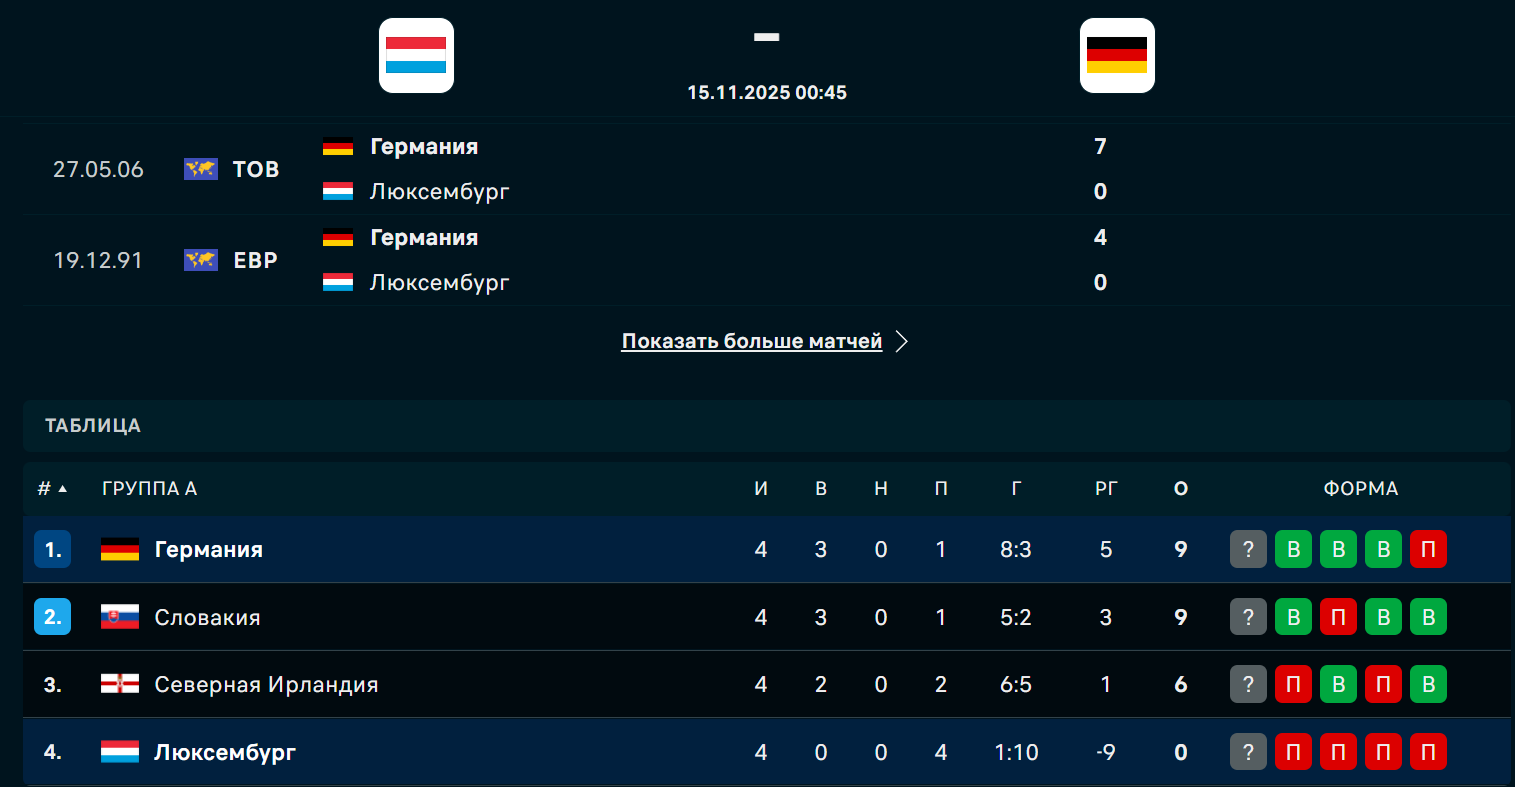
Task: Click the ГРУППА А column header
Action: point(149,489)
